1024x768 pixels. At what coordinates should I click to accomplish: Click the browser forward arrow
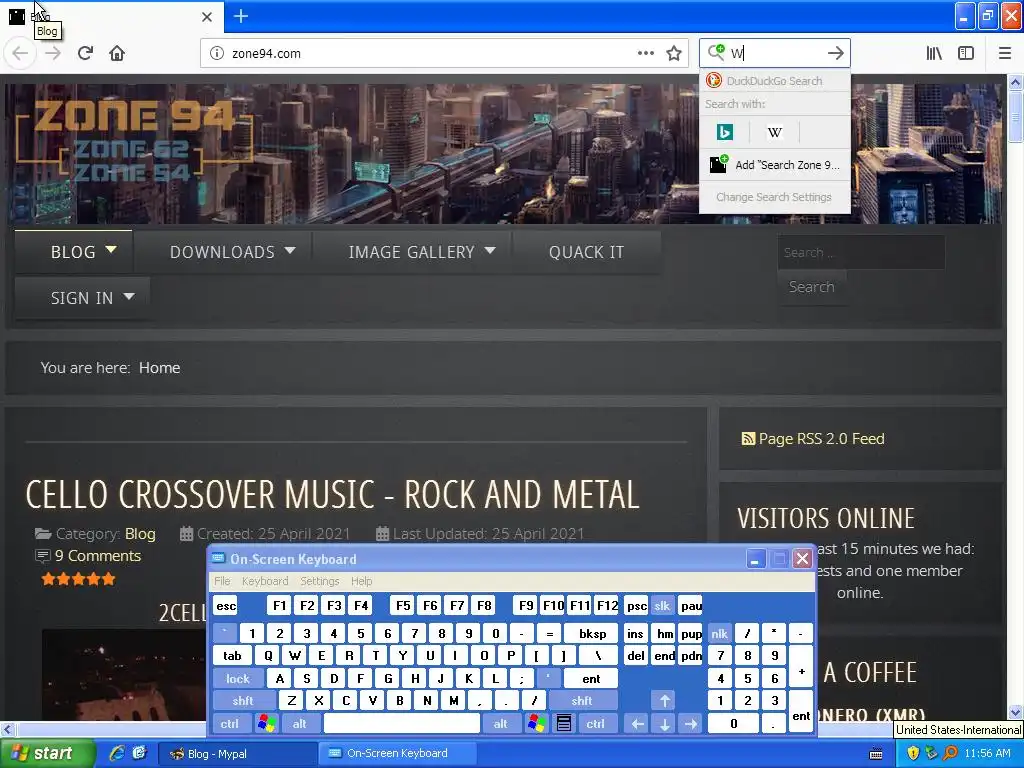(x=53, y=53)
